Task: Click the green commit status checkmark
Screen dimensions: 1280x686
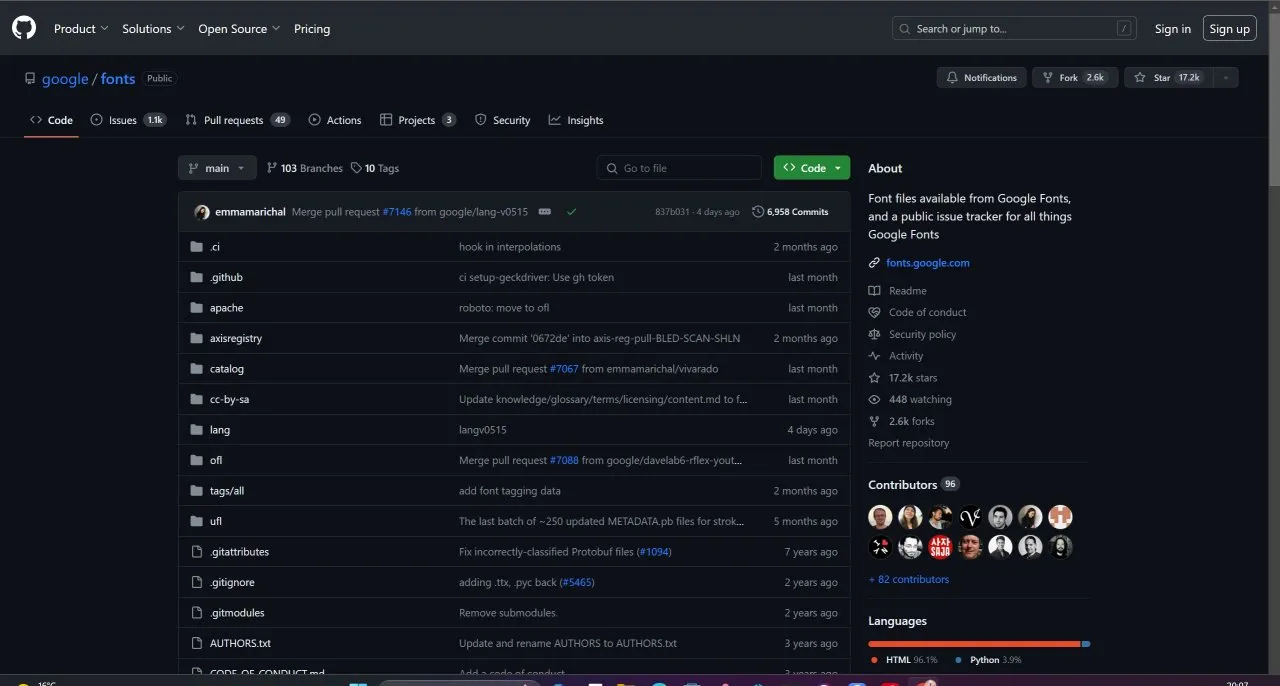Action: tap(572, 212)
